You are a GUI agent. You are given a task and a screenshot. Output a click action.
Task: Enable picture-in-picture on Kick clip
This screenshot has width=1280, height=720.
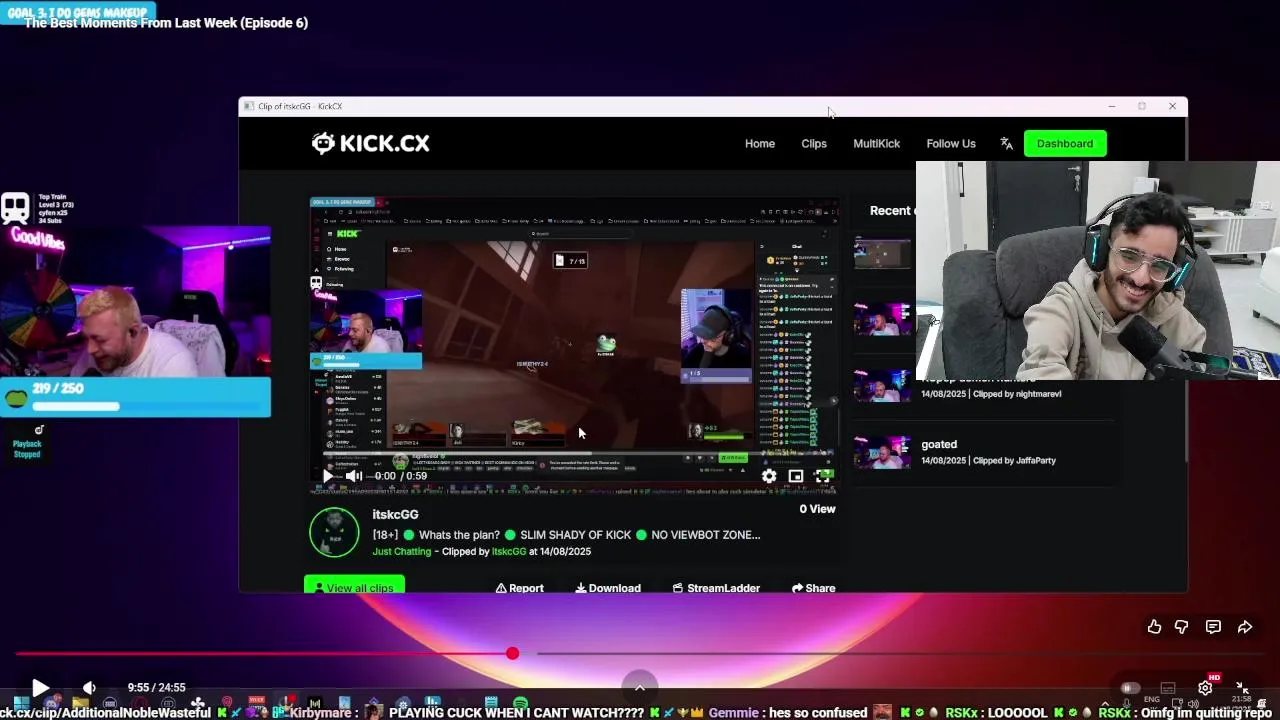point(796,476)
